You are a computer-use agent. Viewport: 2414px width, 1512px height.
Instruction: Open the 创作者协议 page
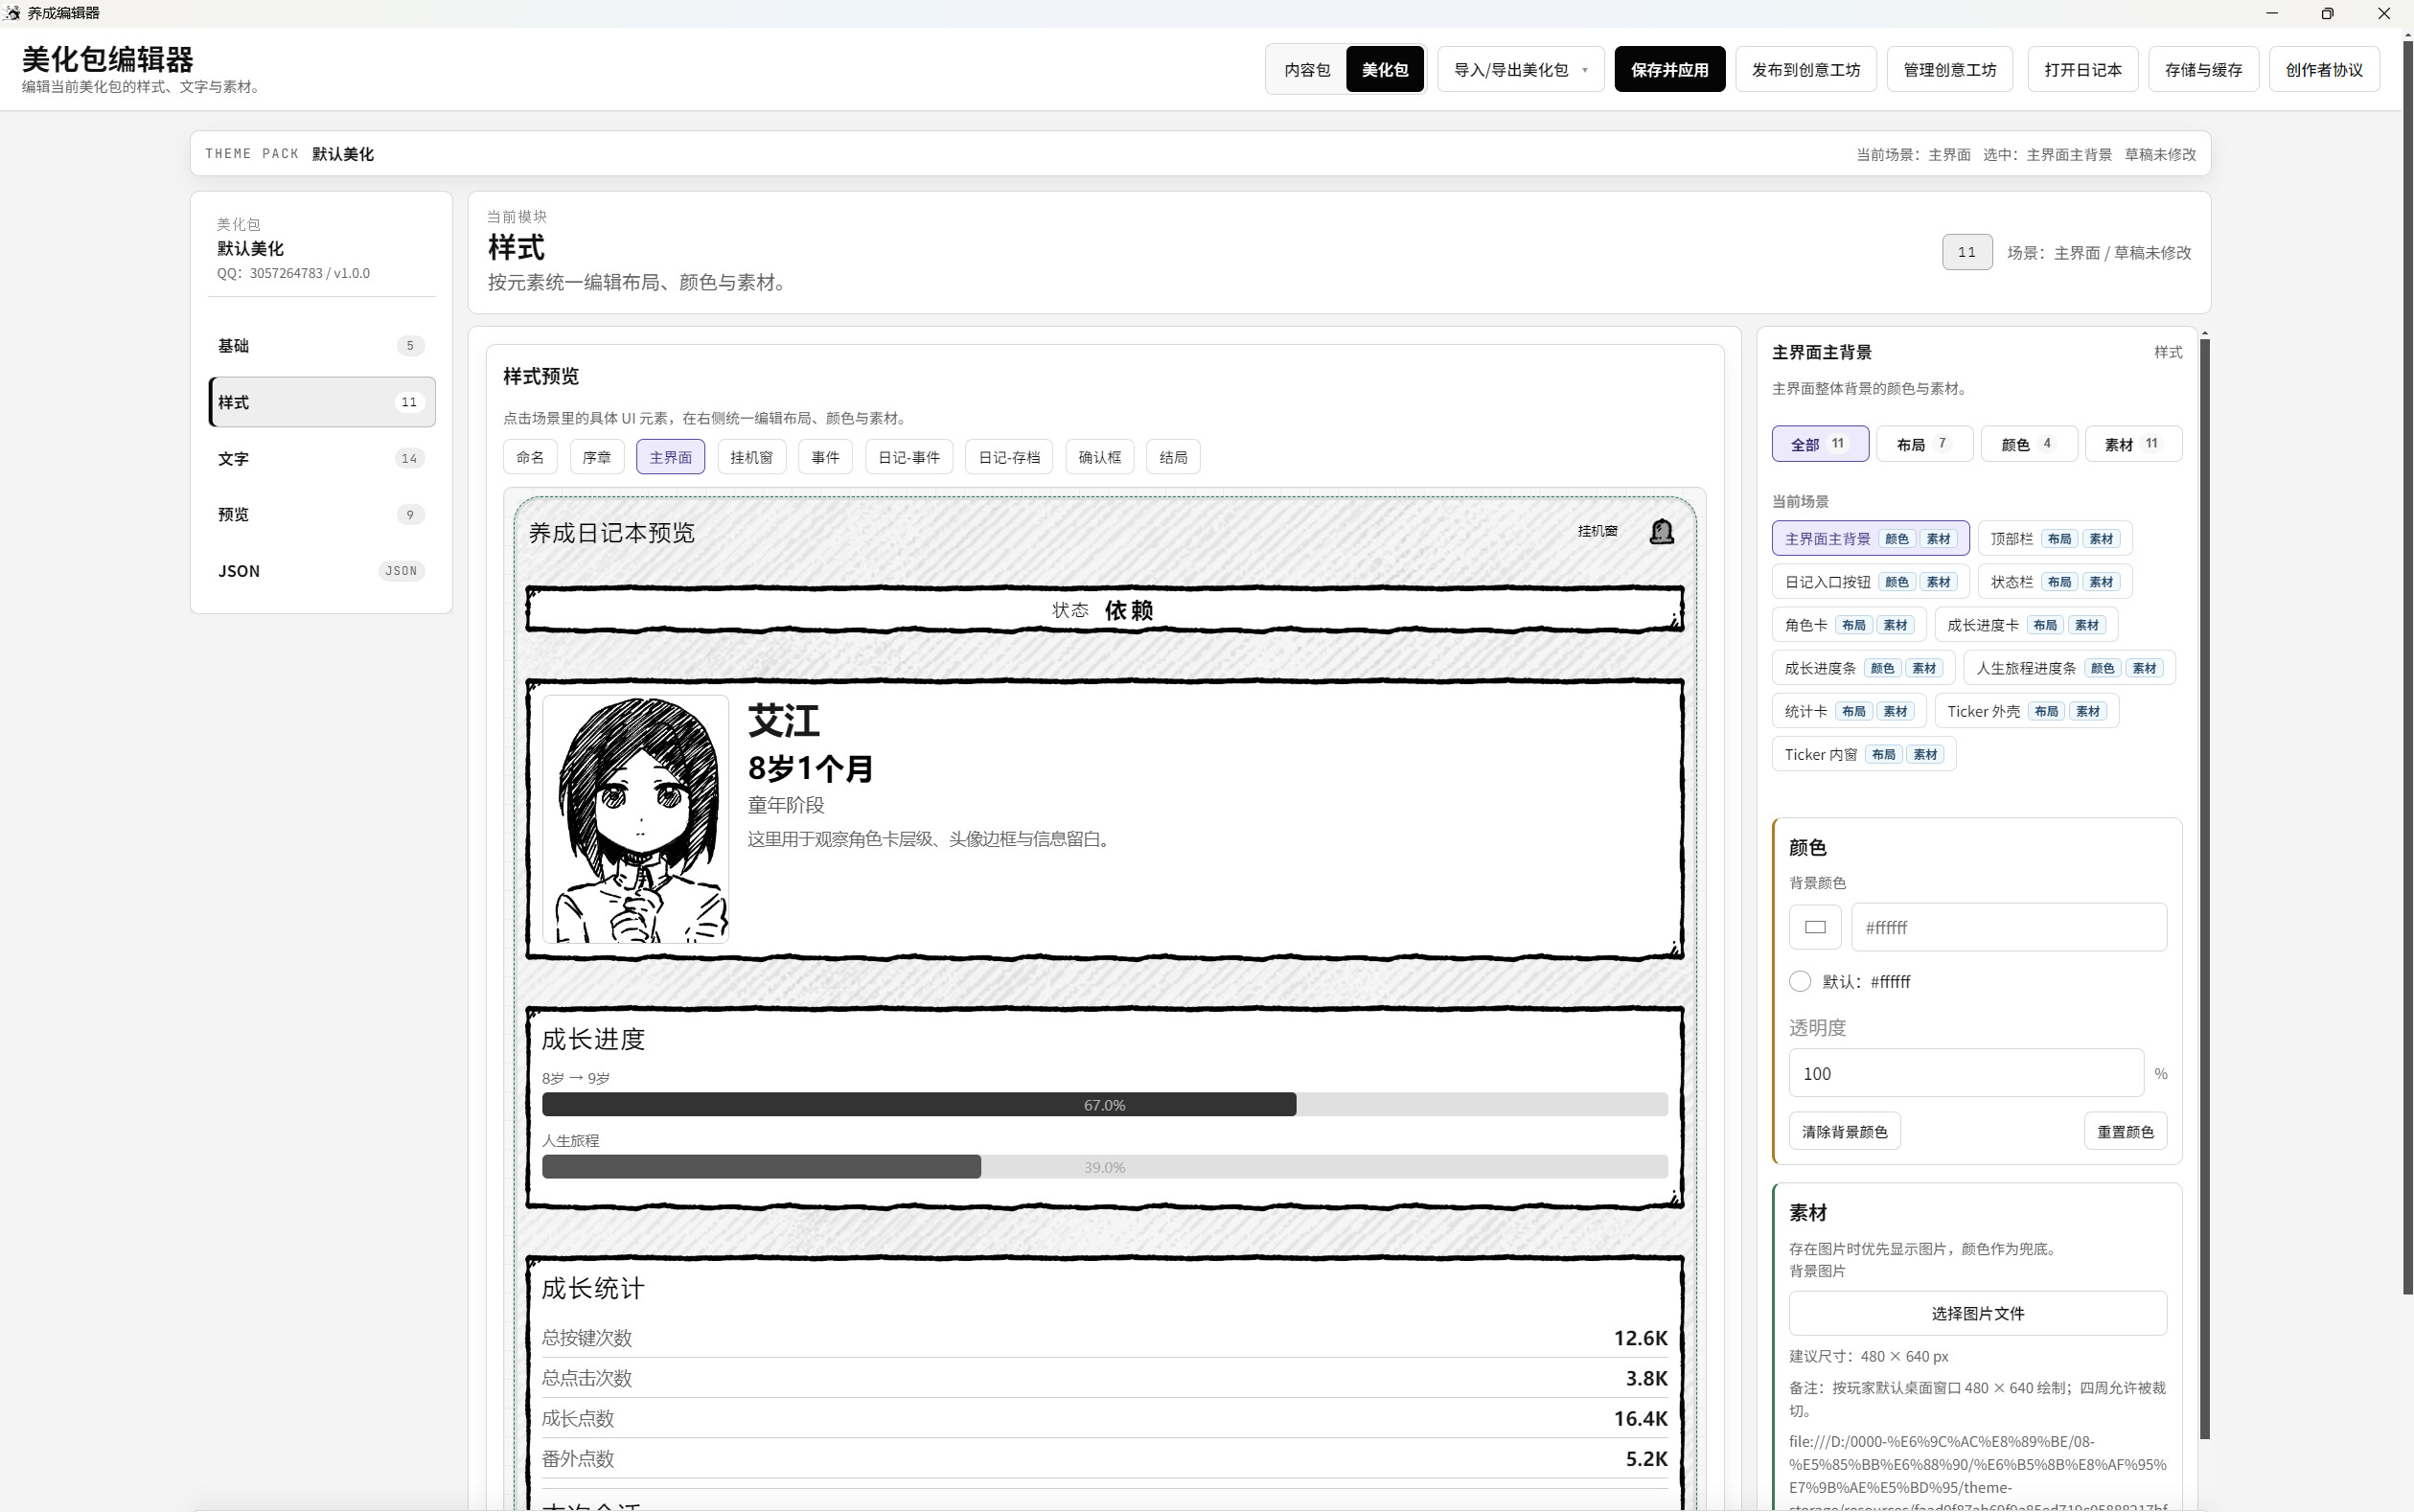click(2324, 70)
